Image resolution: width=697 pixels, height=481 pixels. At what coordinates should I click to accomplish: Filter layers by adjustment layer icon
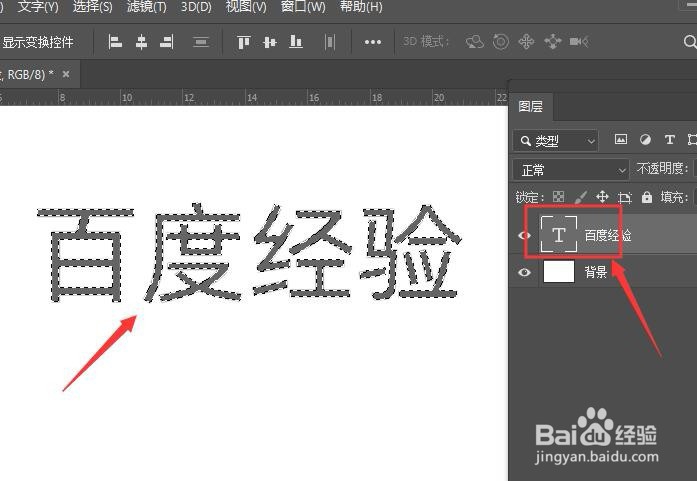645,140
